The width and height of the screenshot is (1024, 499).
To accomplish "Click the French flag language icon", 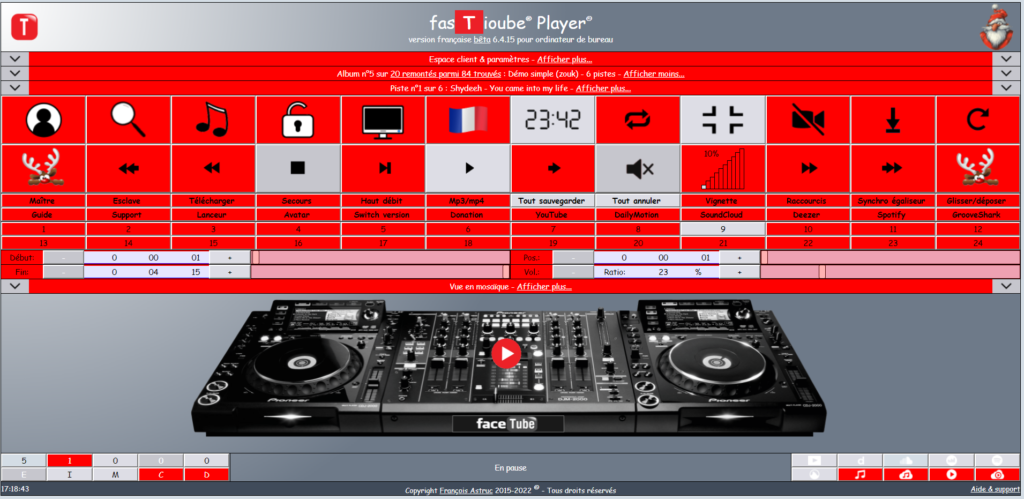I will coord(468,120).
